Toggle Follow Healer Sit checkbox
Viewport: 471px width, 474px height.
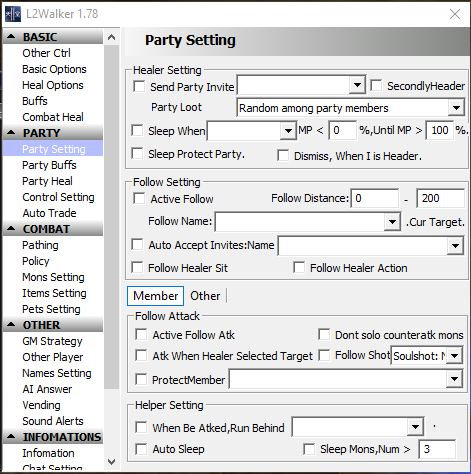tap(137, 267)
